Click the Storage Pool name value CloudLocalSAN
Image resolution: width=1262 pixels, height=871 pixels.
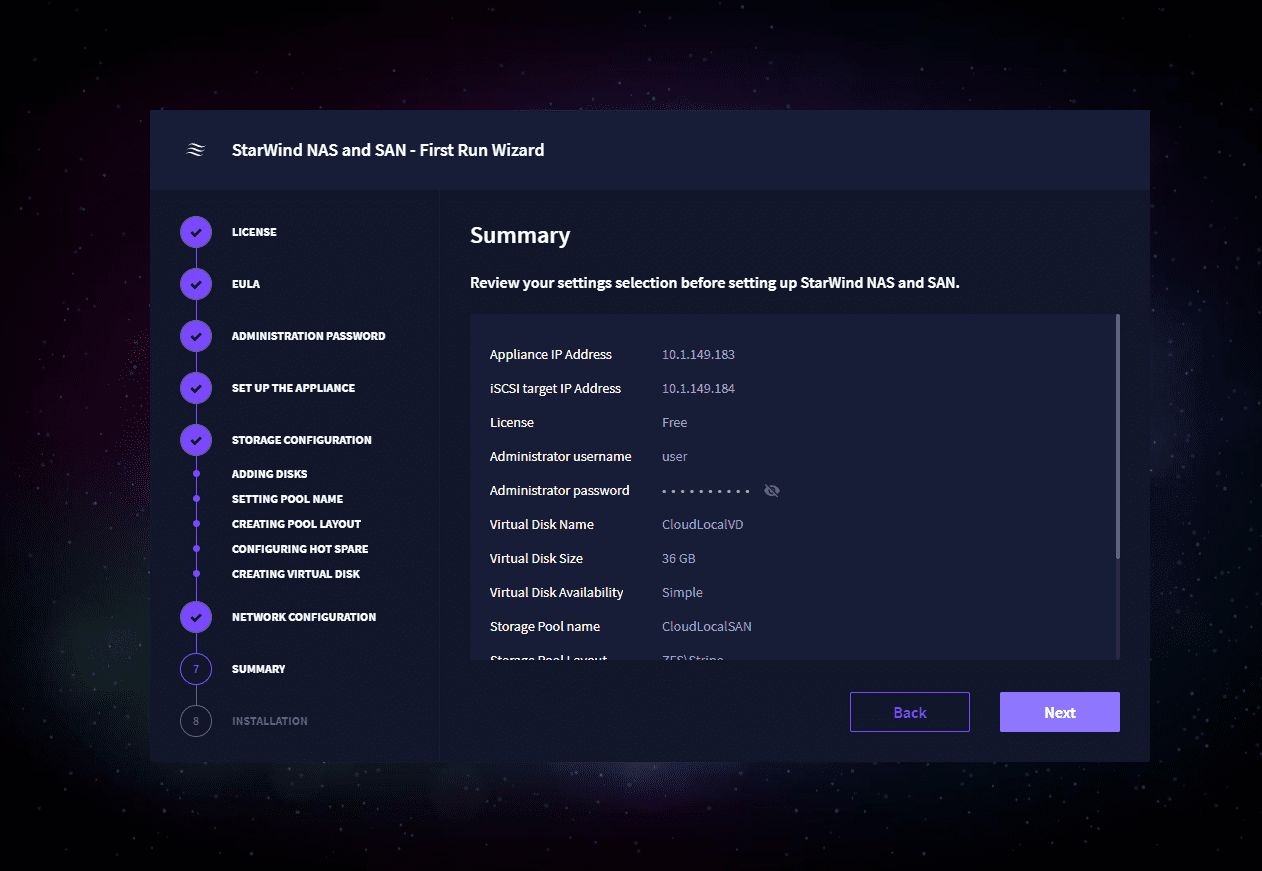pyautogui.click(x=706, y=627)
